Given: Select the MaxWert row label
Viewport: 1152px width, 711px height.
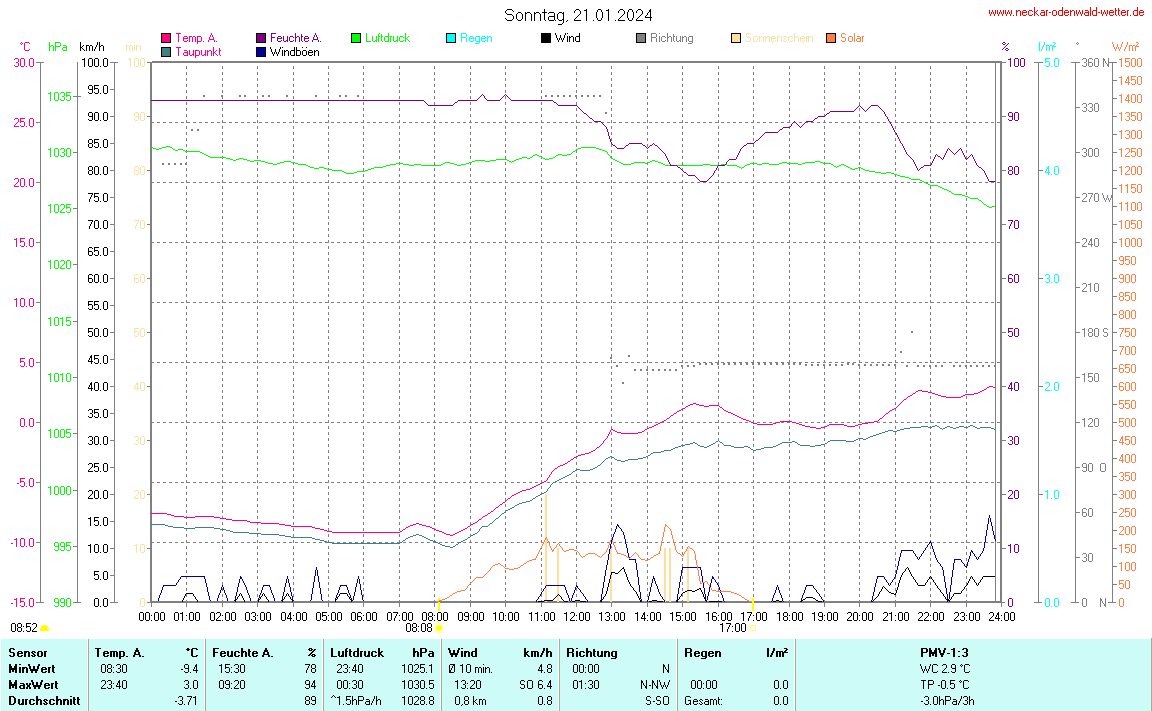Looking at the screenshot, I should coord(30,685).
